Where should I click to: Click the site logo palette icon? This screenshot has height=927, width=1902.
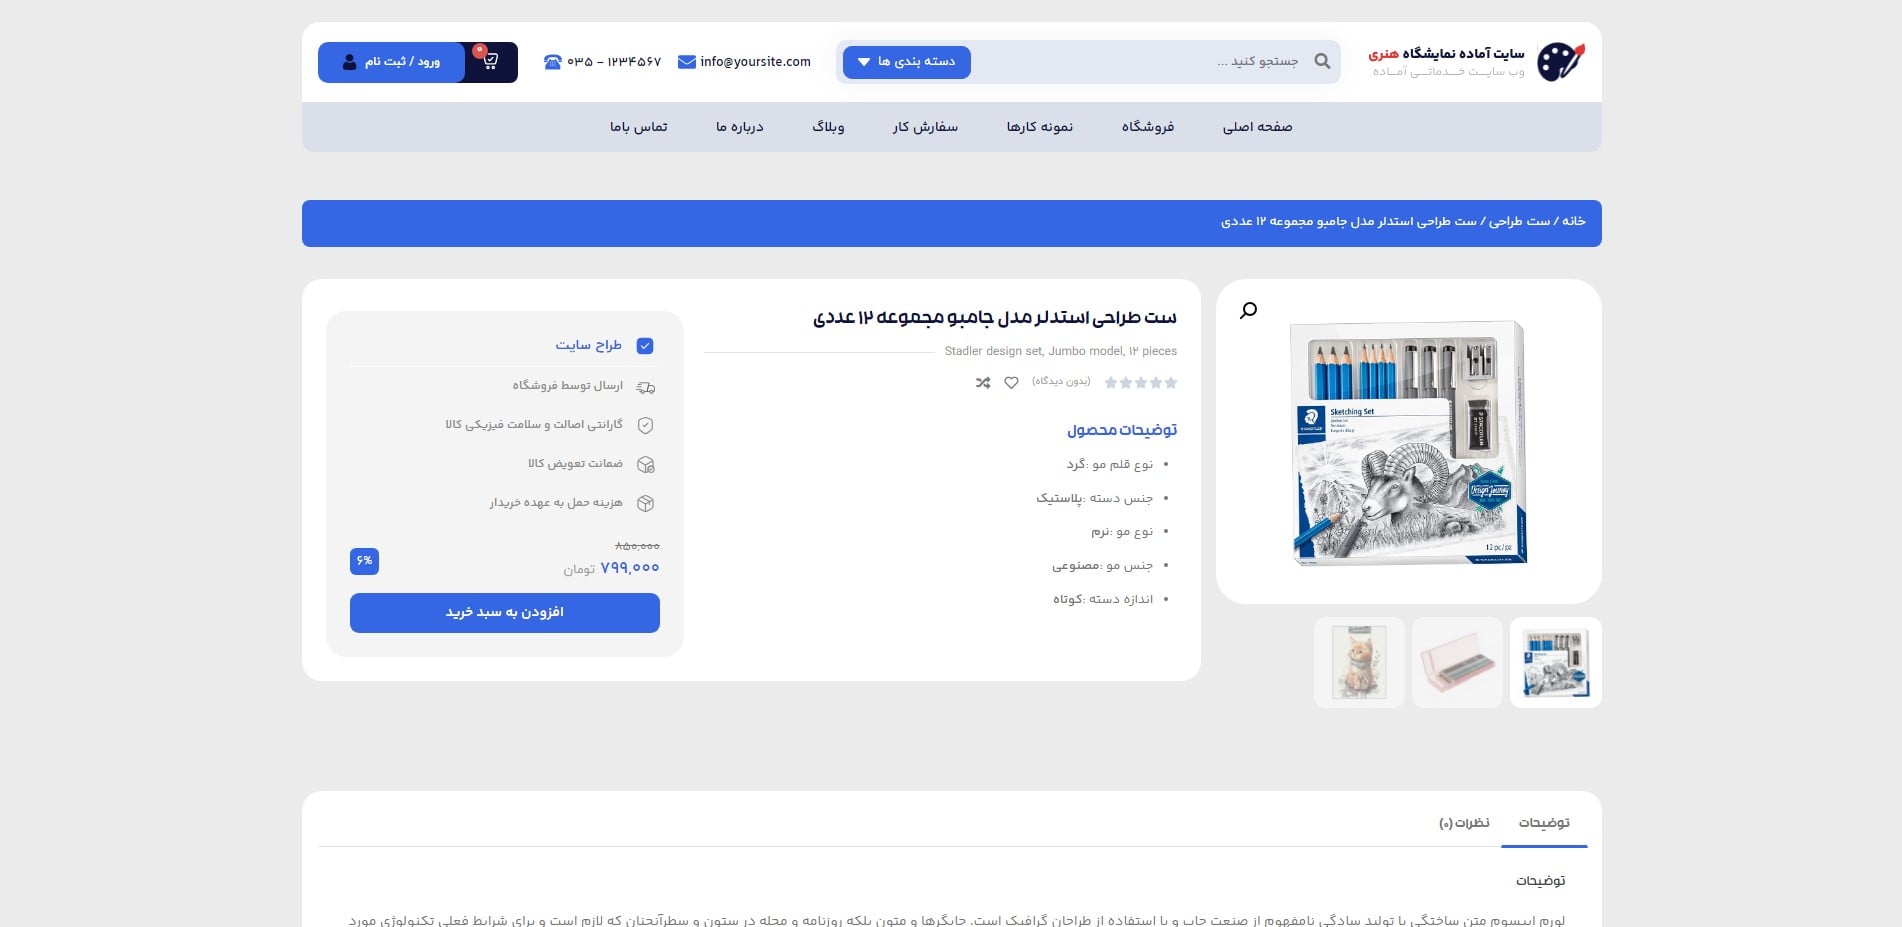tap(1561, 62)
